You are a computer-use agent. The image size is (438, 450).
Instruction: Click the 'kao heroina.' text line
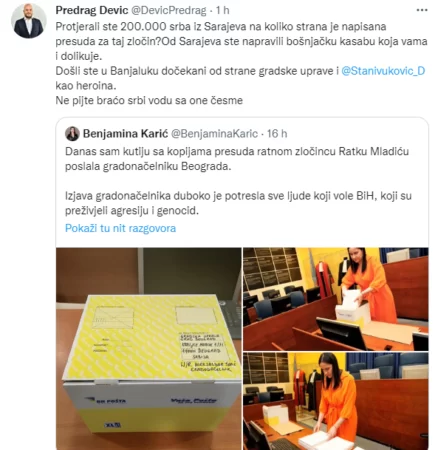click(x=86, y=86)
